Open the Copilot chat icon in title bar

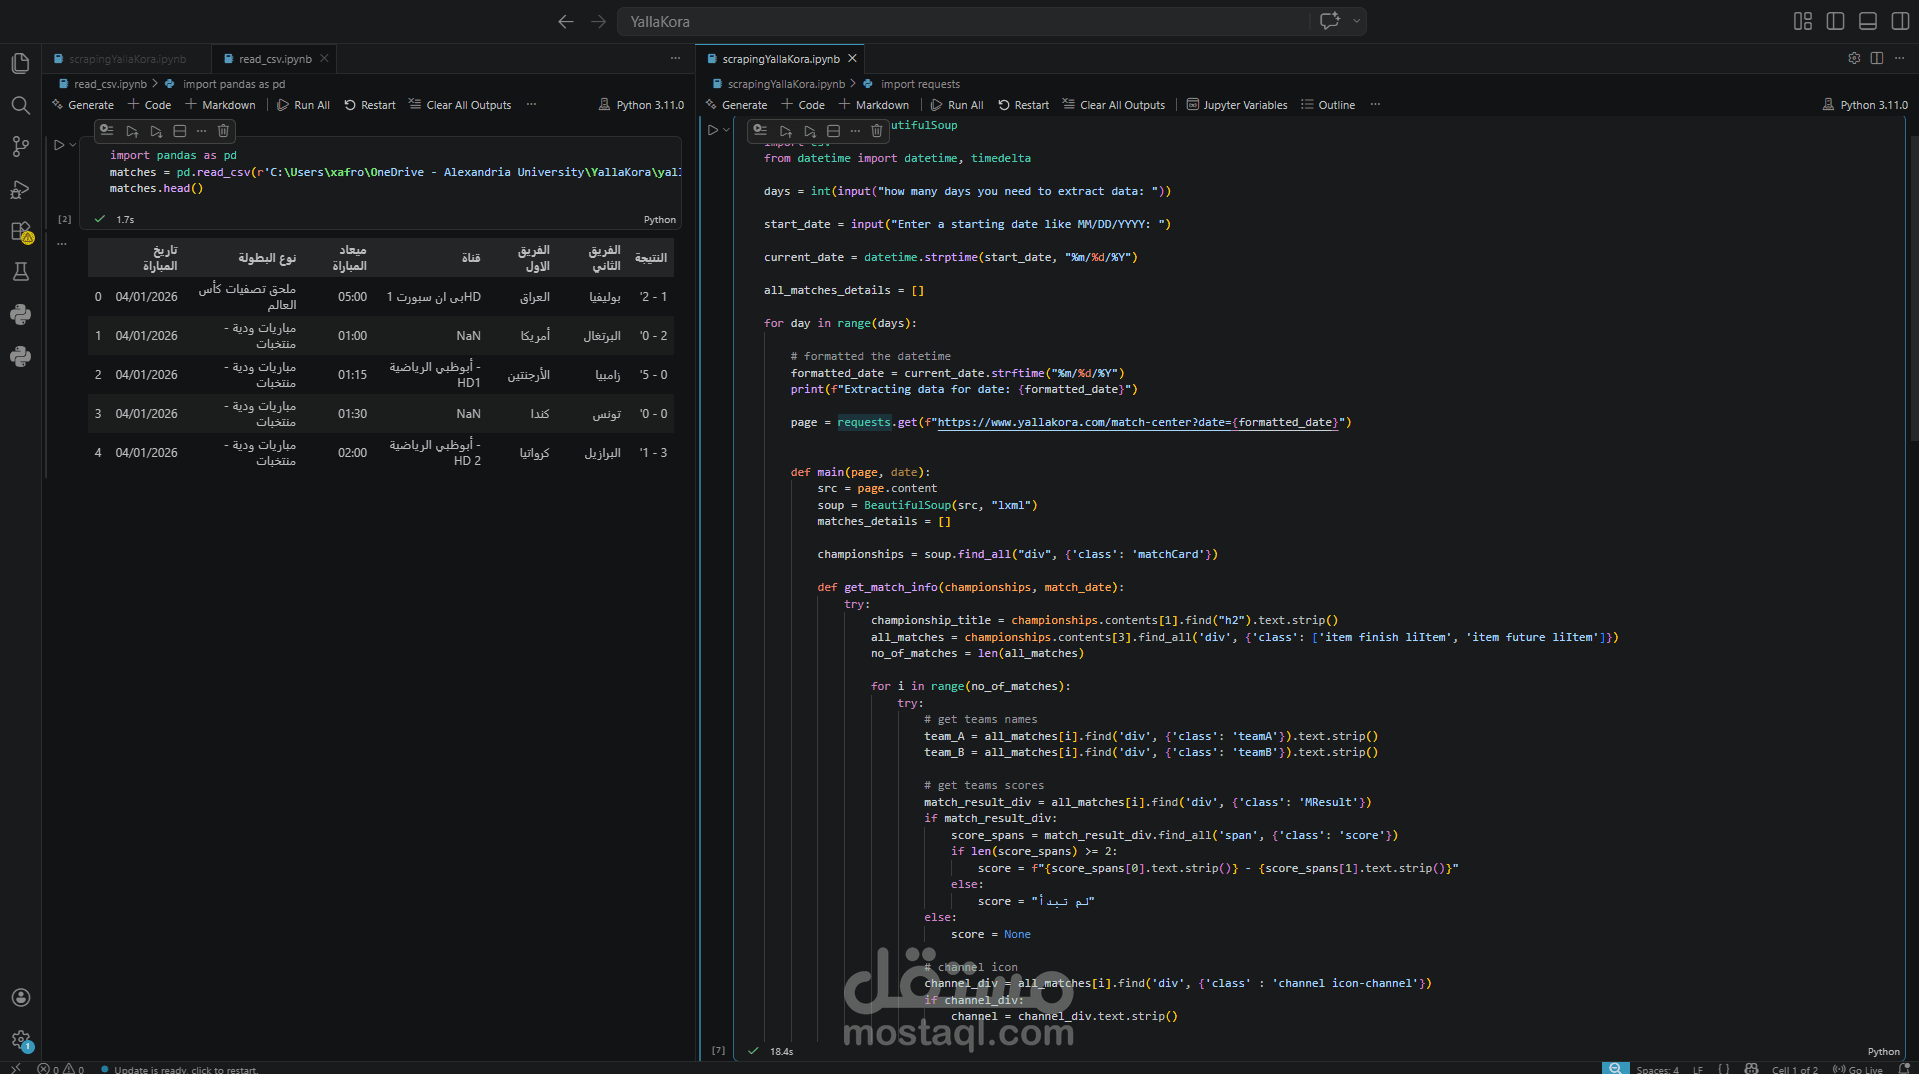pyautogui.click(x=1329, y=21)
